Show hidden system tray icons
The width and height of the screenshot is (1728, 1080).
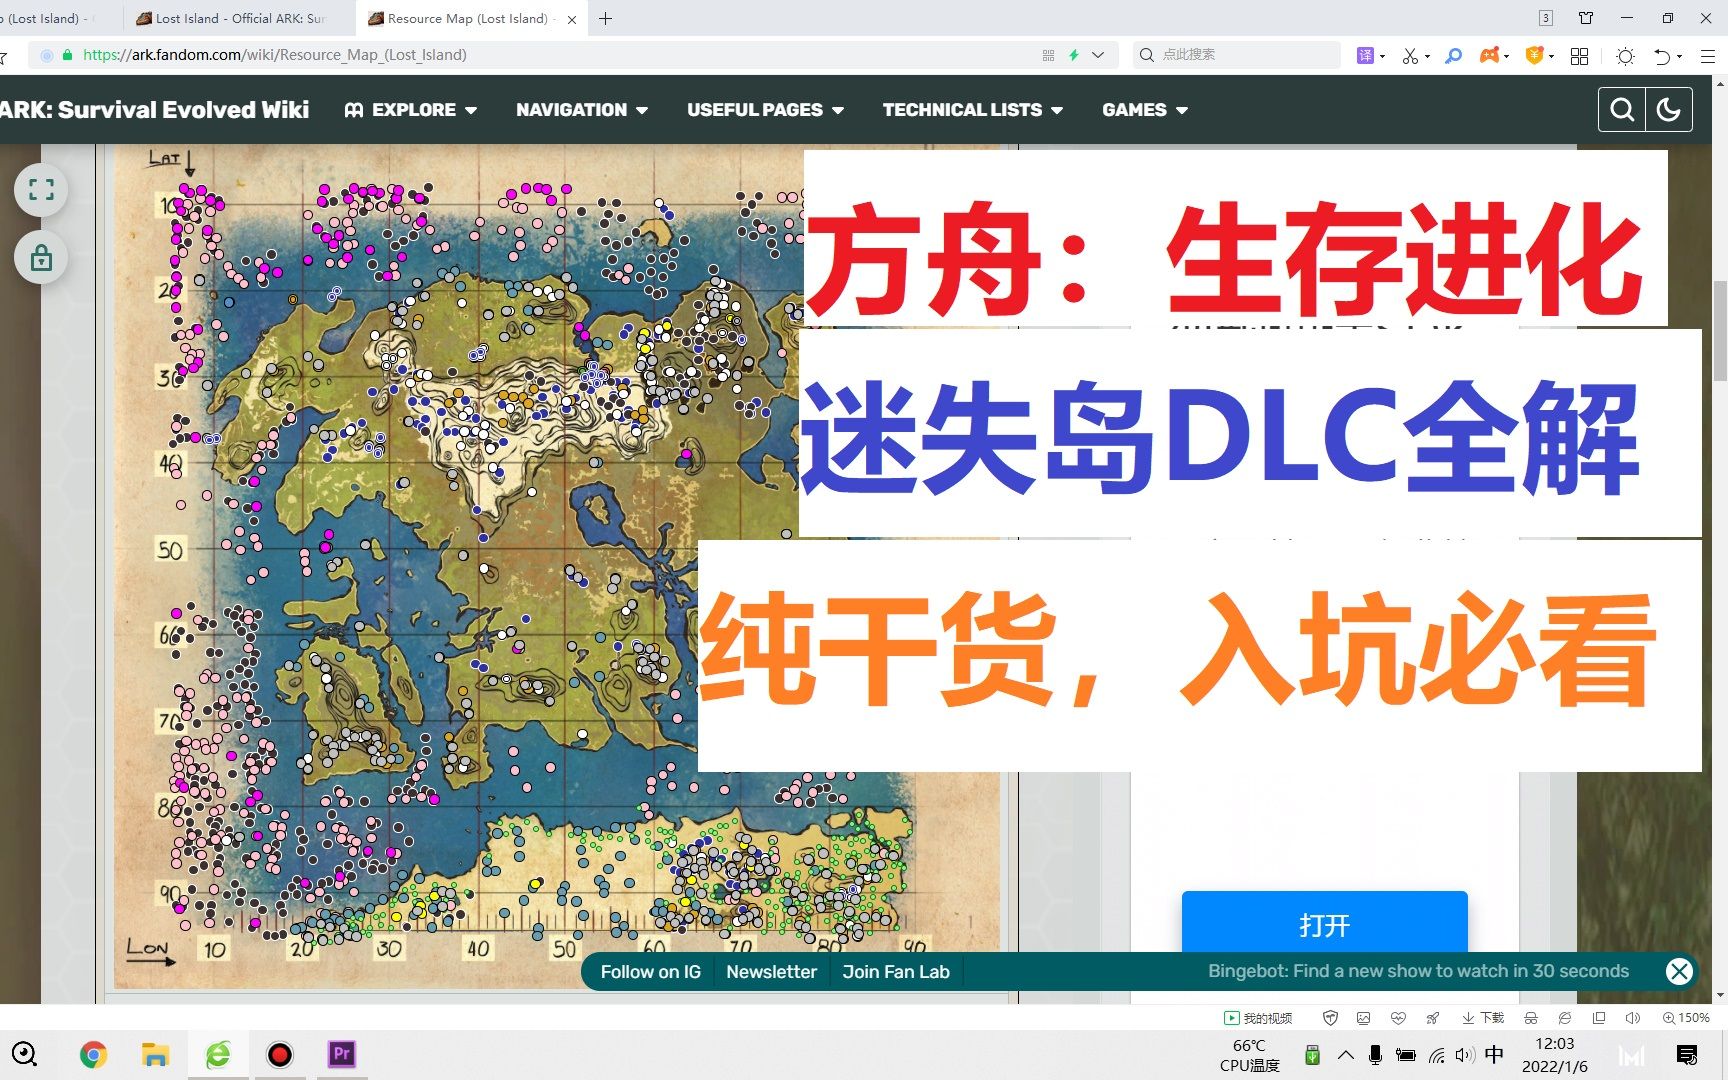coord(1346,1055)
